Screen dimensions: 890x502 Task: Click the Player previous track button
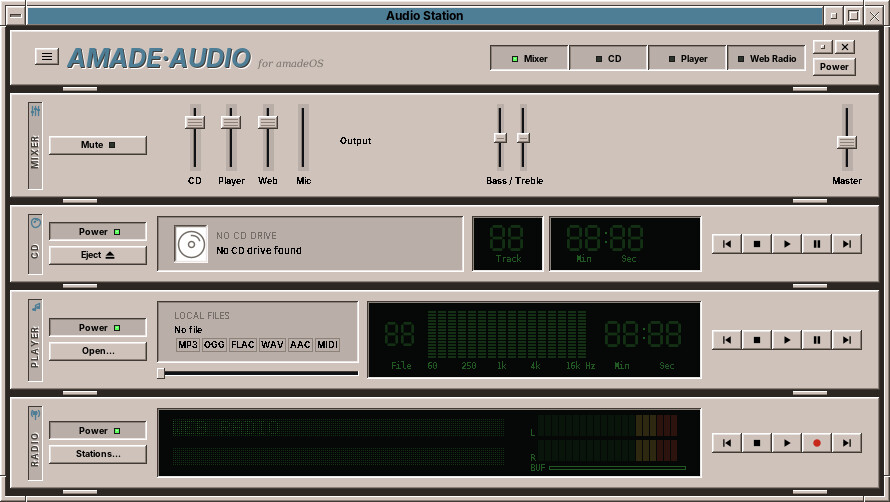tap(727, 340)
